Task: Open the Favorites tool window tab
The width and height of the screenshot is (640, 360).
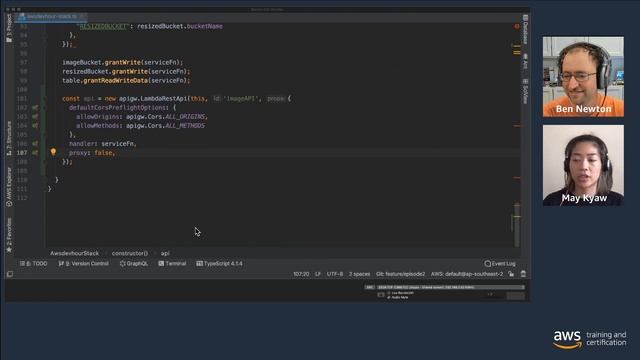Action: pos(9,235)
